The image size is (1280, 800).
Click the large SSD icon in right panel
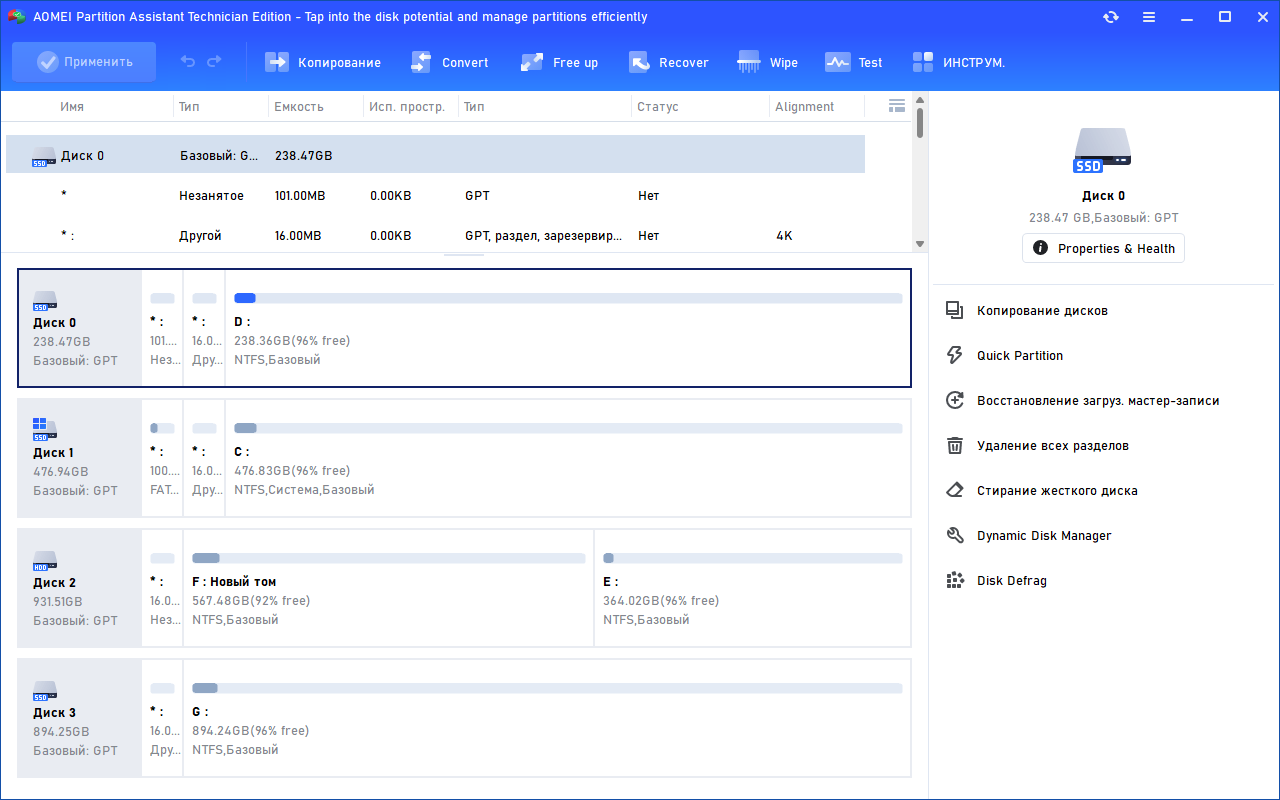[x=1103, y=150]
